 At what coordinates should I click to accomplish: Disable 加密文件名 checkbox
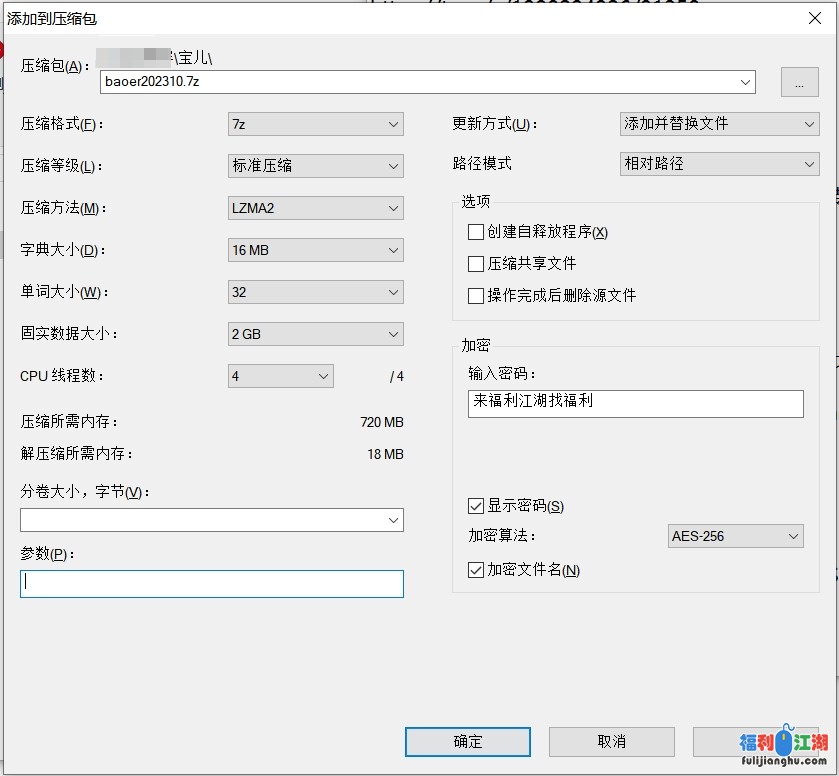[476, 570]
